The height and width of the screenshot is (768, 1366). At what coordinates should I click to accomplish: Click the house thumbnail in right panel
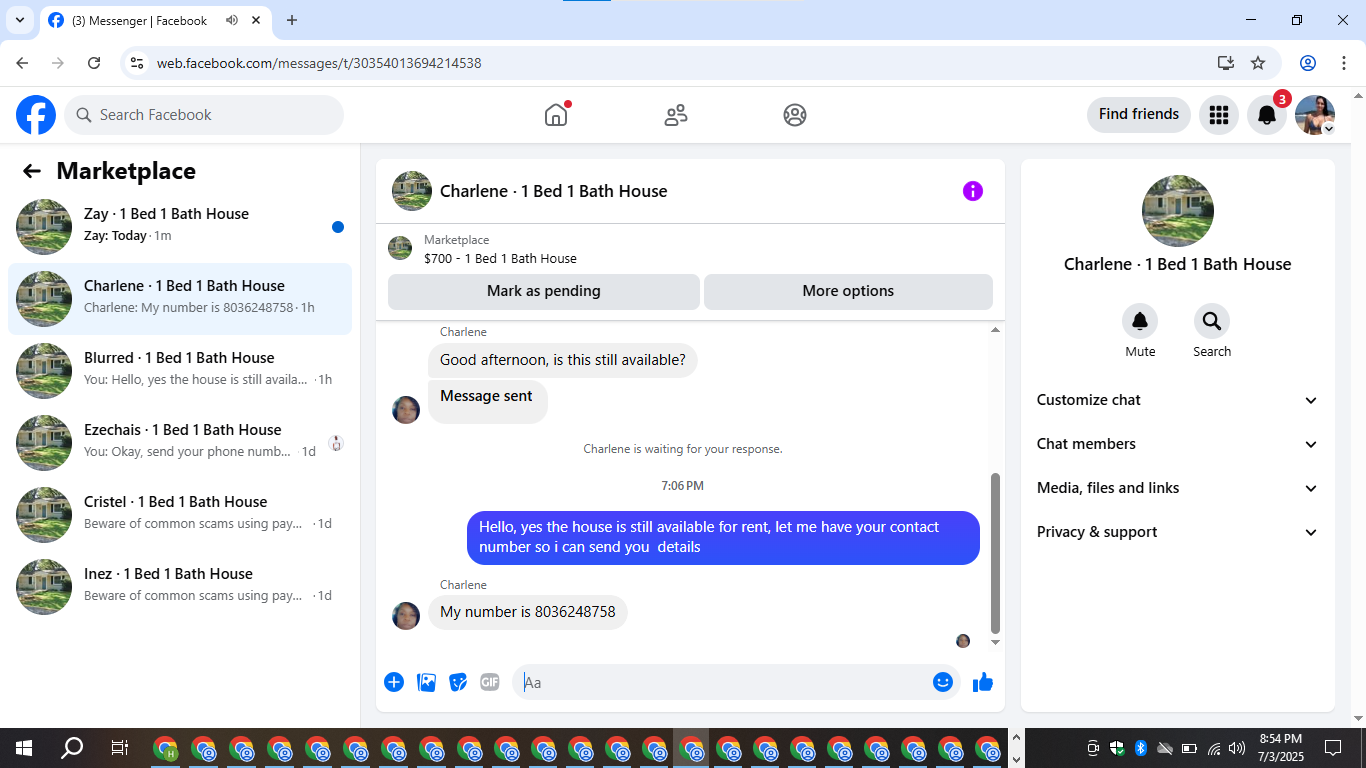pyautogui.click(x=1178, y=211)
